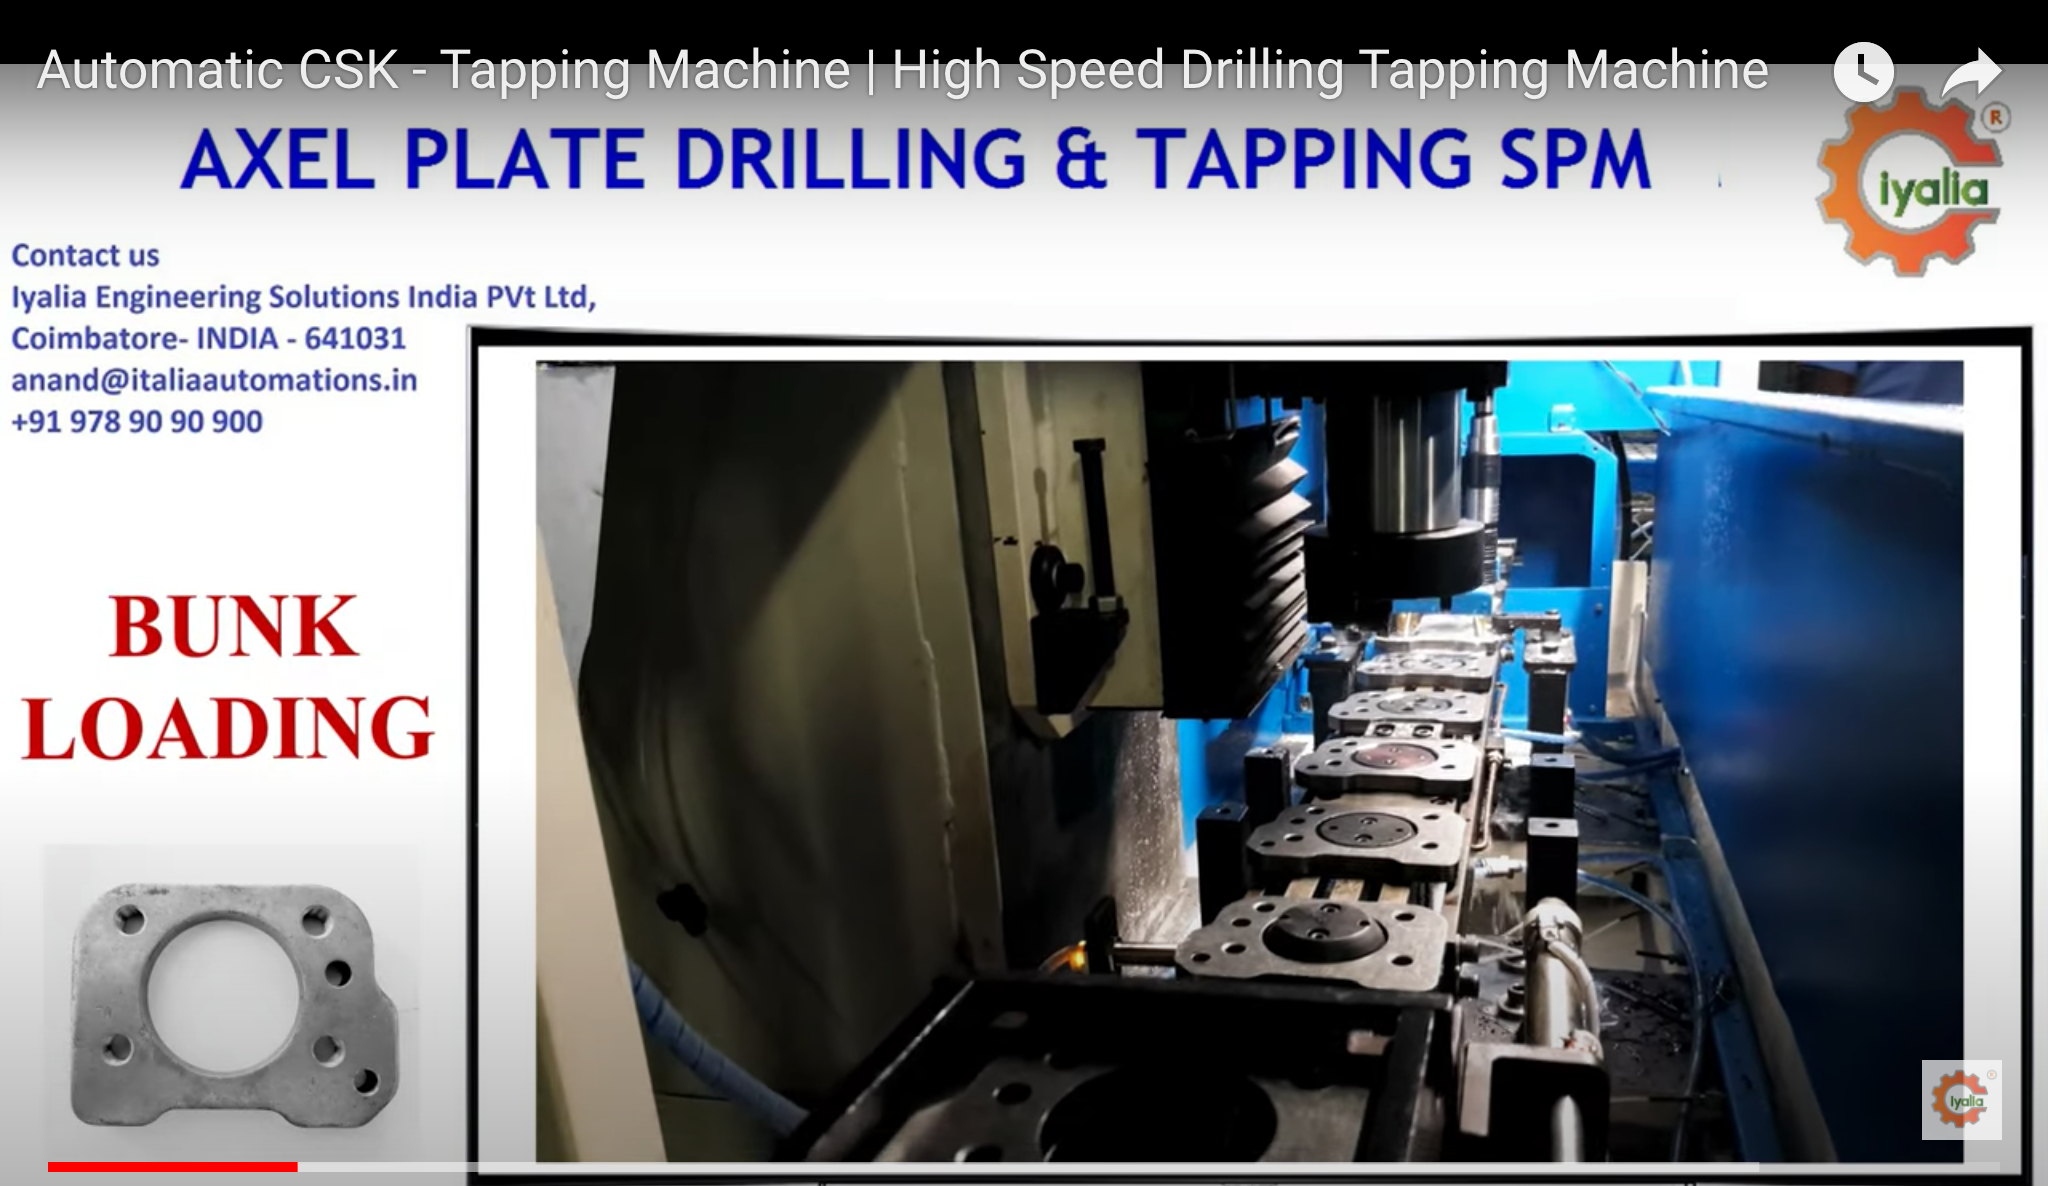2048x1186 pixels.
Task: Click the drilling machine video frame
Action: (1249, 761)
